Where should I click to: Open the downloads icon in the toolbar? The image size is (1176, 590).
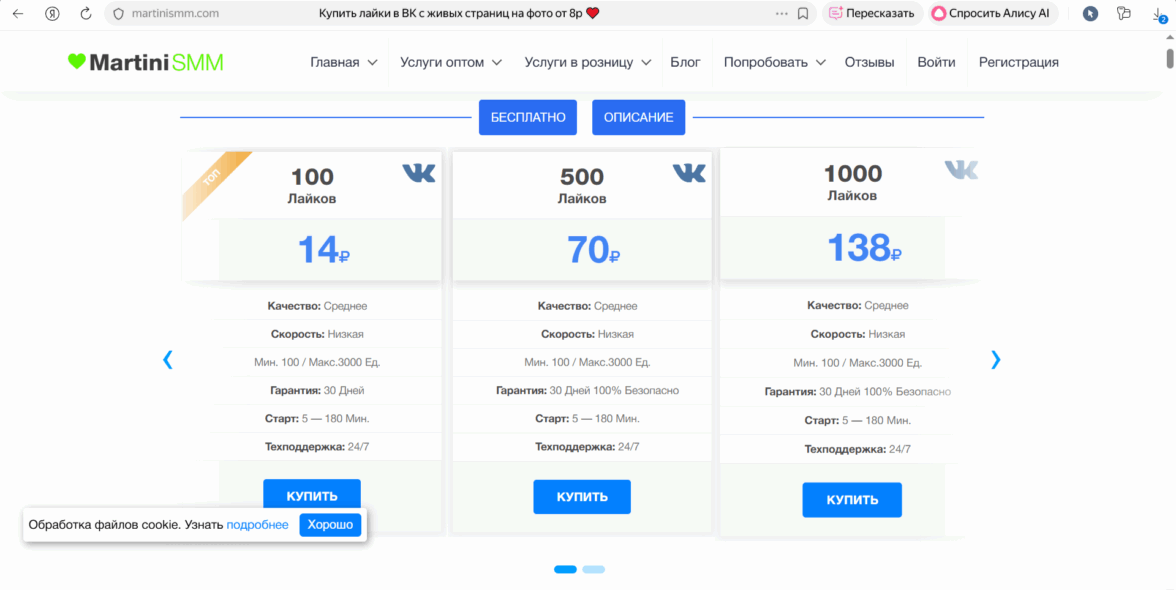tap(1158, 14)
